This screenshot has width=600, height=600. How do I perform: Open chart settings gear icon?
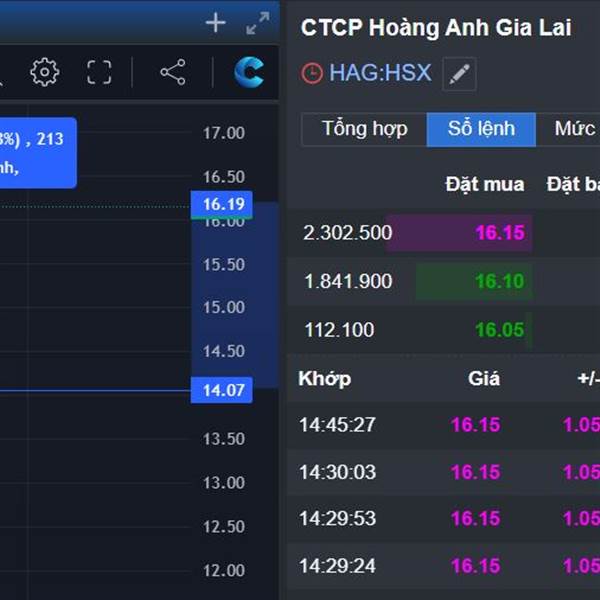(x=45, y=72)
